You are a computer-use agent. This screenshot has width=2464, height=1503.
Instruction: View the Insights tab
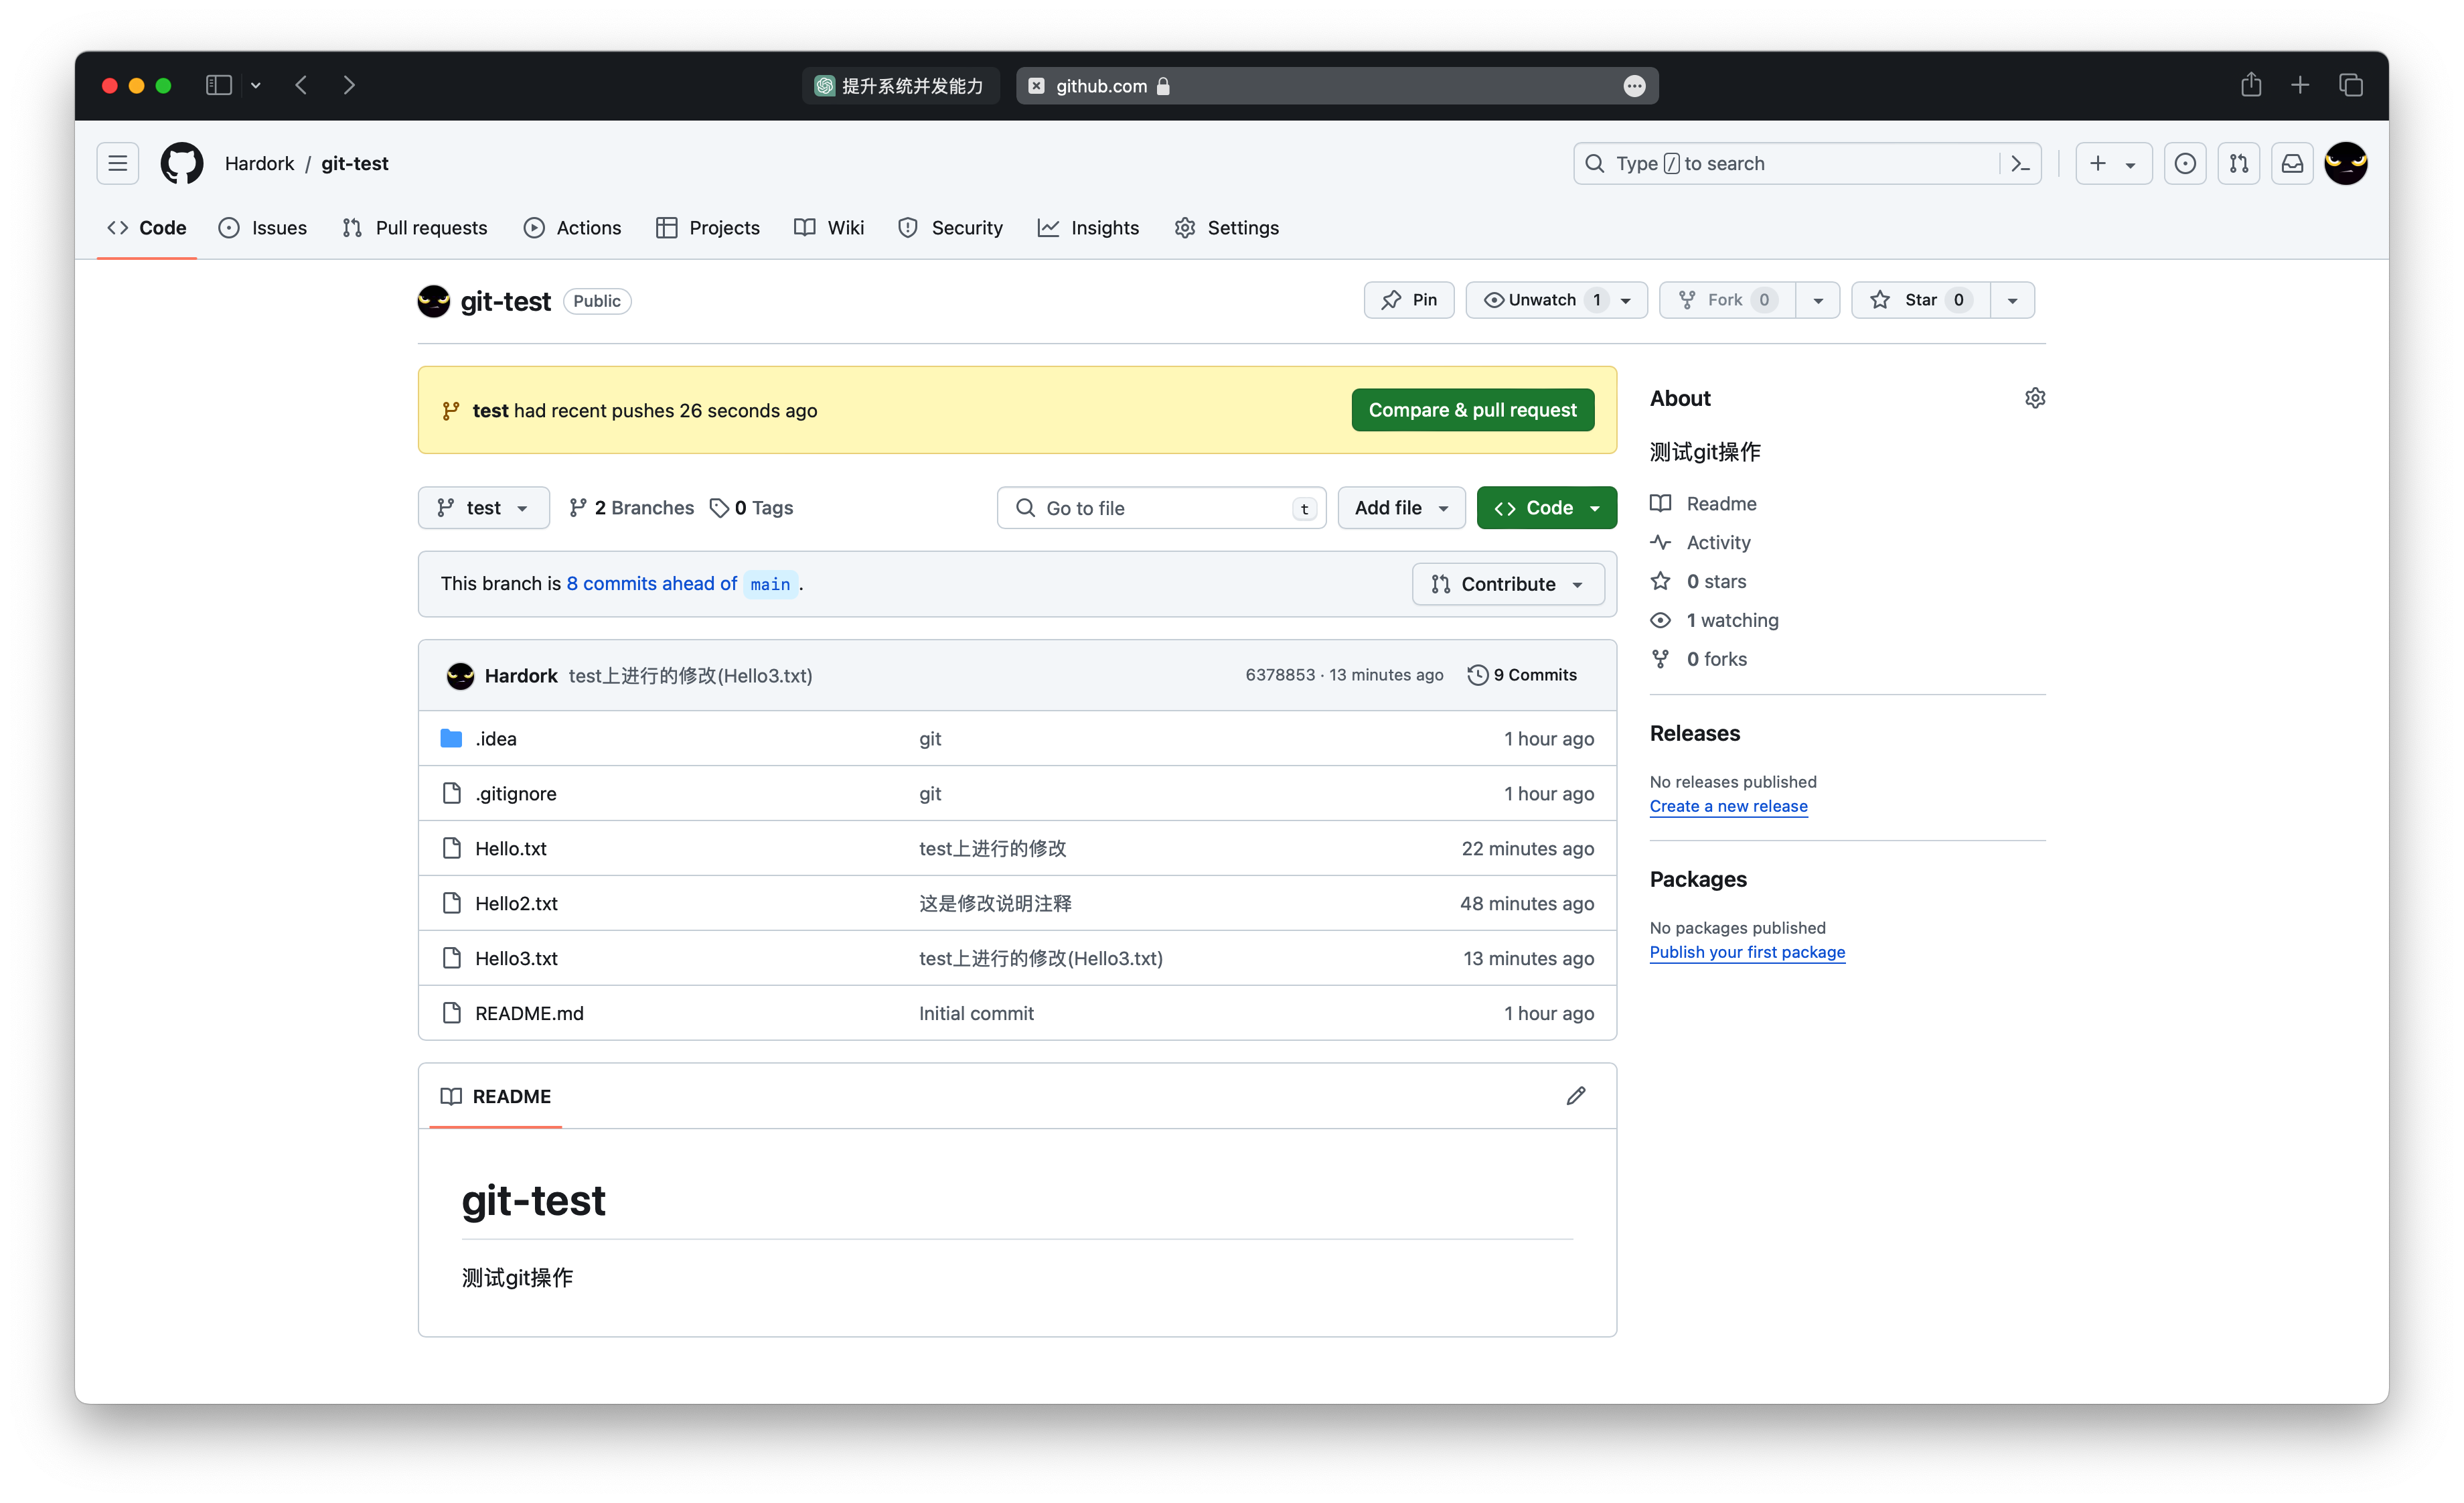pos(1088,228)
